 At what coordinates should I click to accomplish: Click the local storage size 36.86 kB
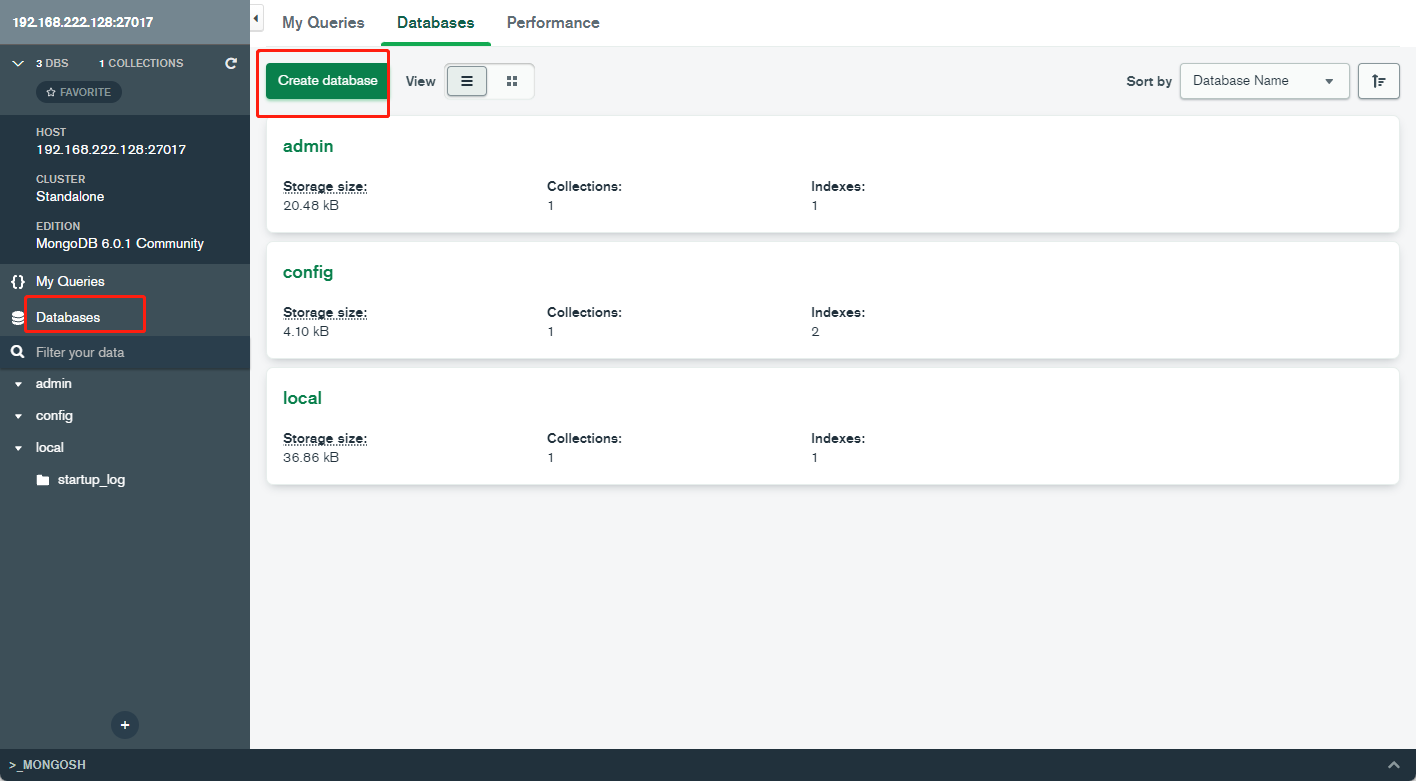tap(311, 458)
